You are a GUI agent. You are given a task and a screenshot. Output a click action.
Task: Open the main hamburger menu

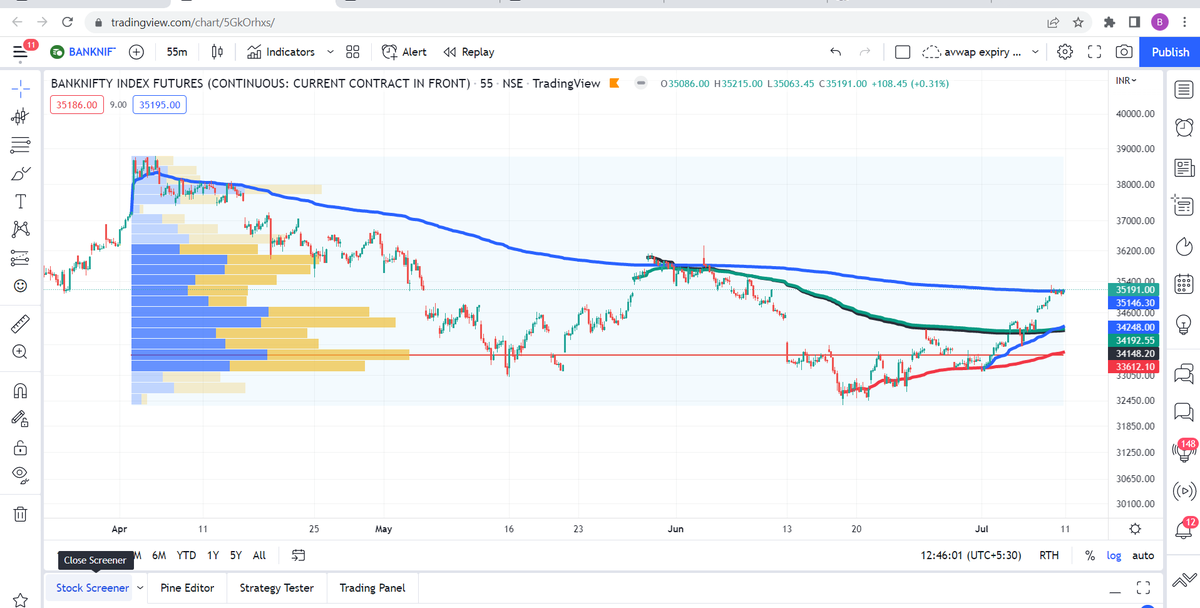pyautogui.click(x=20, y=52)
